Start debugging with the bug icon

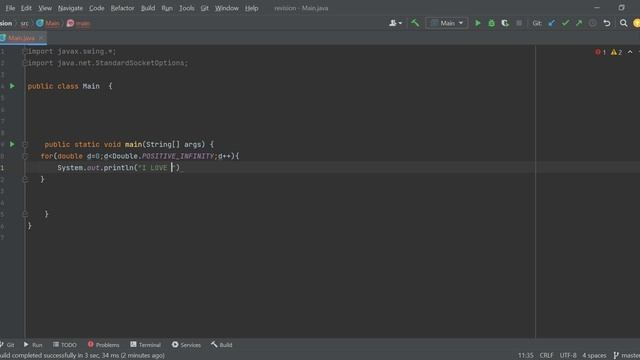[491, 23]
